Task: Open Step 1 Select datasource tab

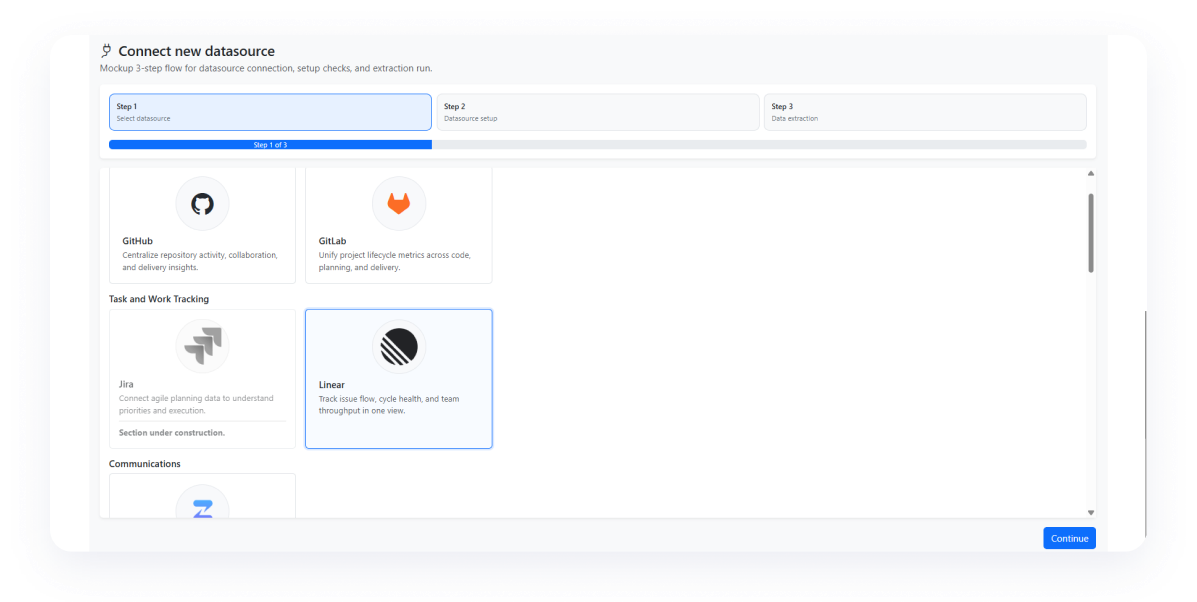Action: (x=270, y=112)
